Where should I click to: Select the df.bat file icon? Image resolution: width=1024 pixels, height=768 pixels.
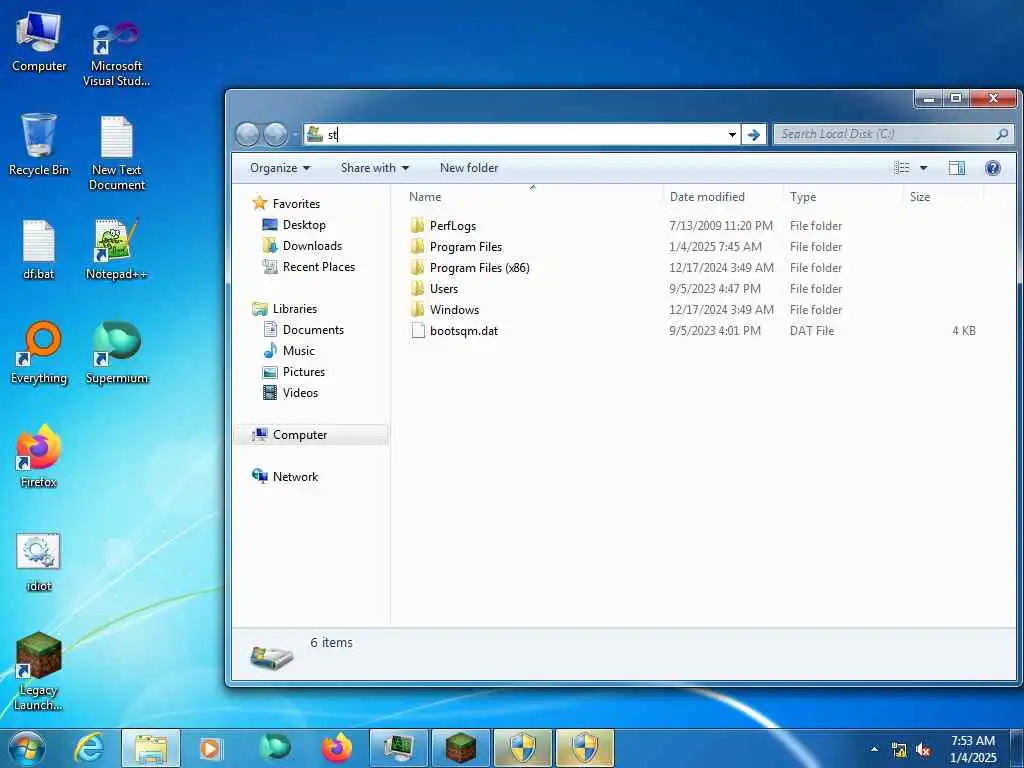pyautogui.click(x=39, y=250)
